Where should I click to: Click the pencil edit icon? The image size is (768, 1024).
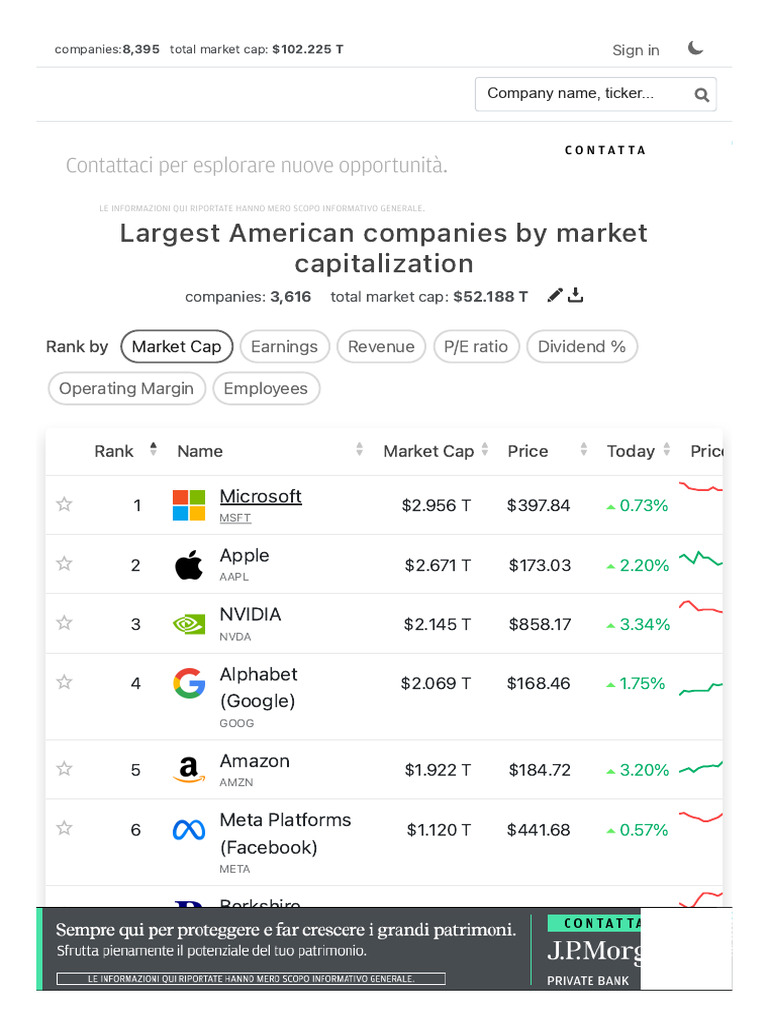tap(556, 295)
